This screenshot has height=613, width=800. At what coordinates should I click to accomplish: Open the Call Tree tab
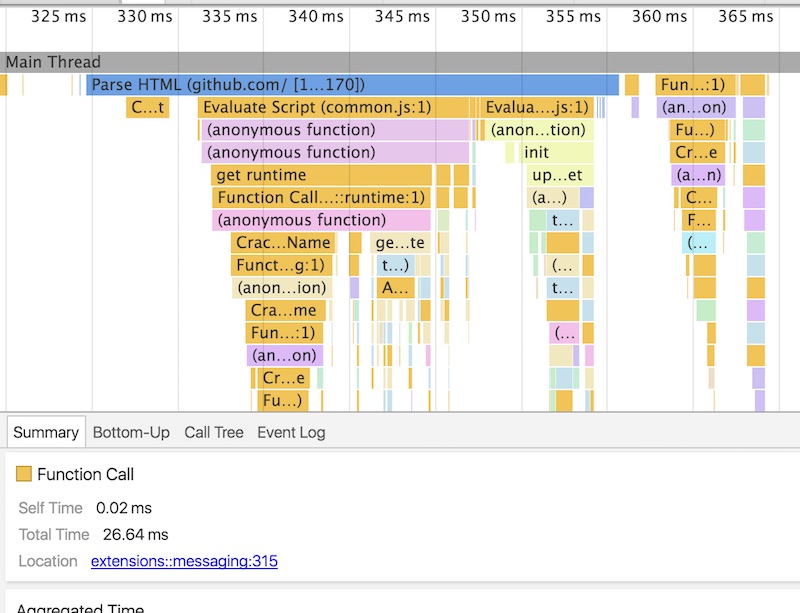point(213,433)
